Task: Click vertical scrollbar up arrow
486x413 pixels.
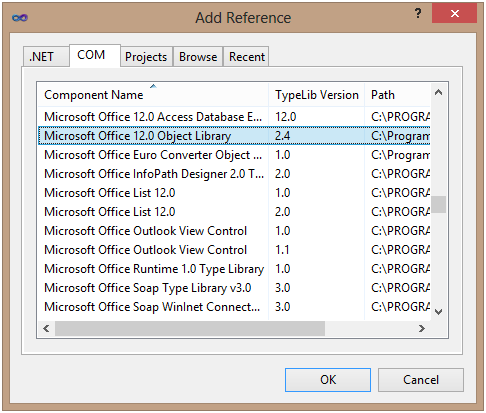Action: point(438,92)
